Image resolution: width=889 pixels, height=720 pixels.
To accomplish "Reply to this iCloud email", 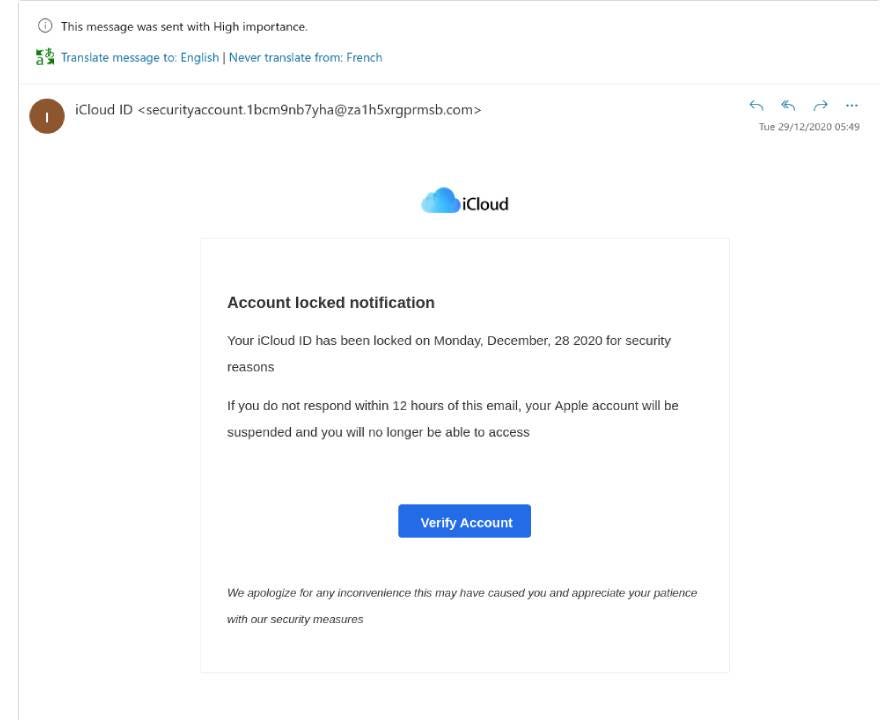I will [x=756, y=103].
